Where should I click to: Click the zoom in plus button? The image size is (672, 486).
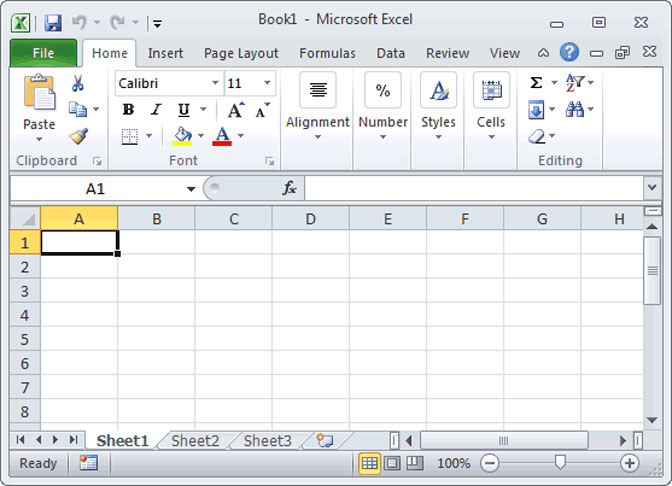(x=629, y=463)
